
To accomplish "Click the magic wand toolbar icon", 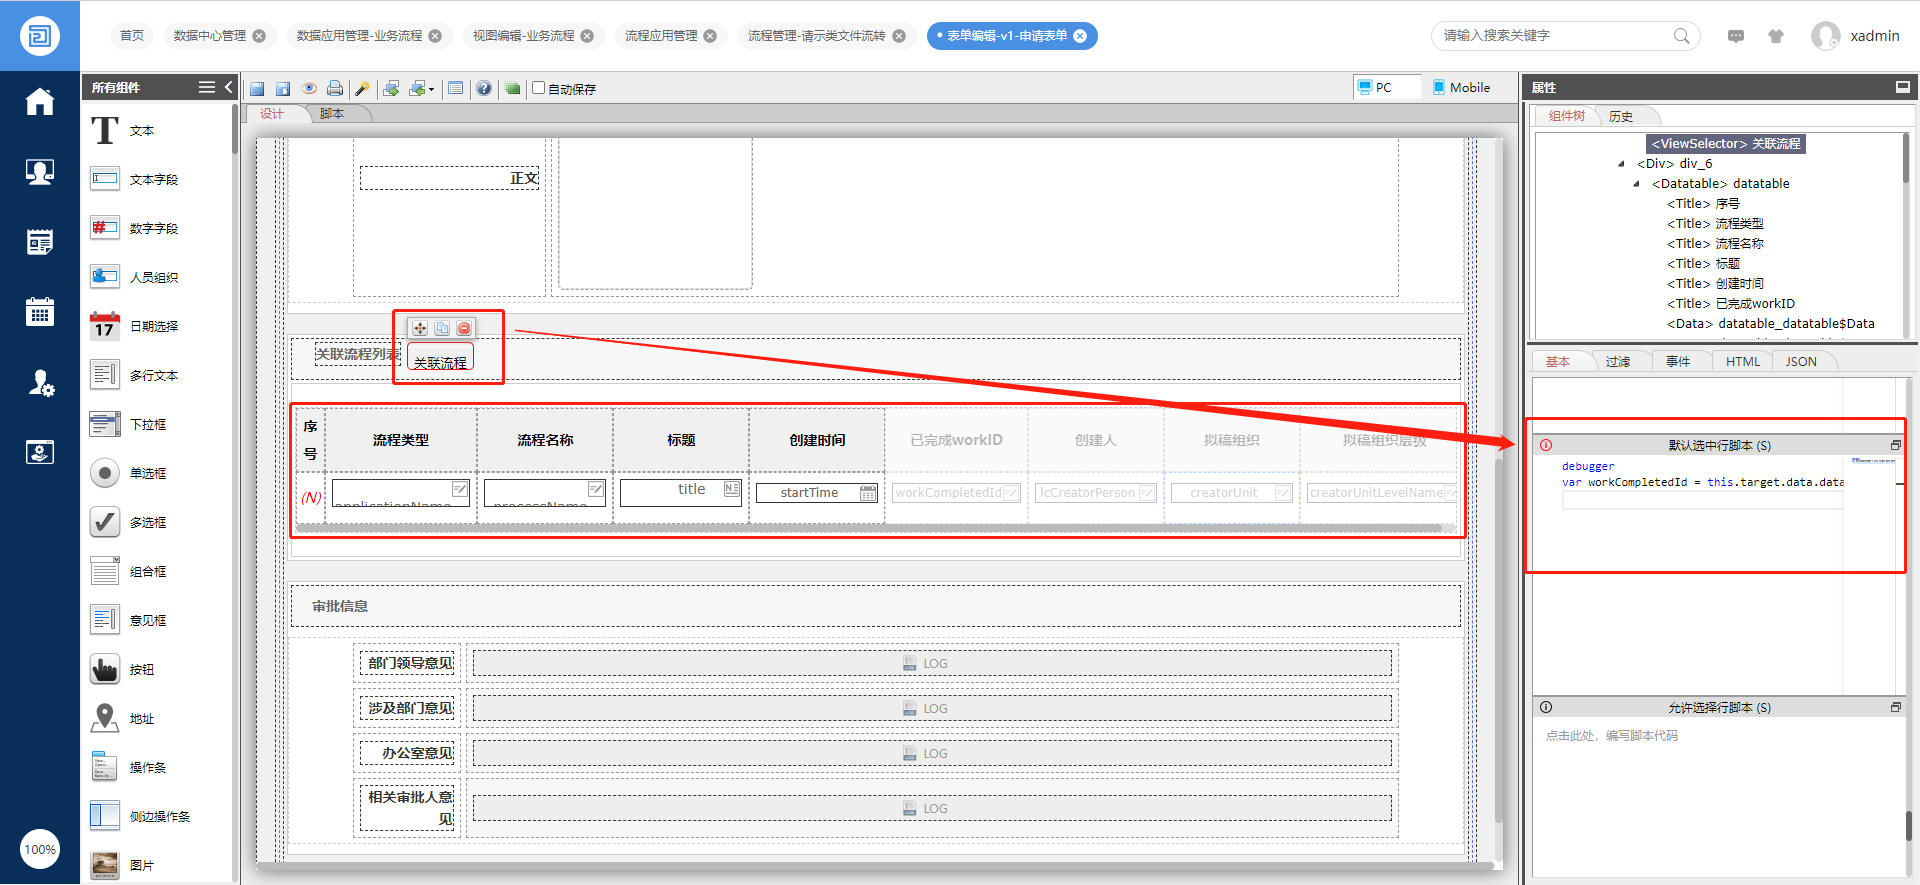I will [x=362, y=89].
